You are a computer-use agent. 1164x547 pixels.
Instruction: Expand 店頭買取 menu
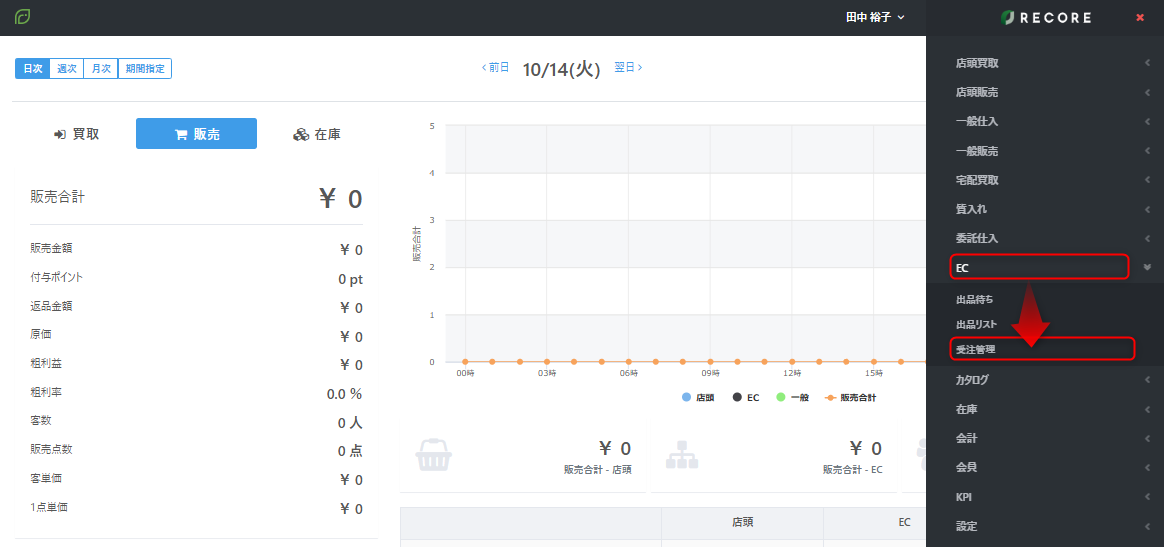coord(1045,64)
